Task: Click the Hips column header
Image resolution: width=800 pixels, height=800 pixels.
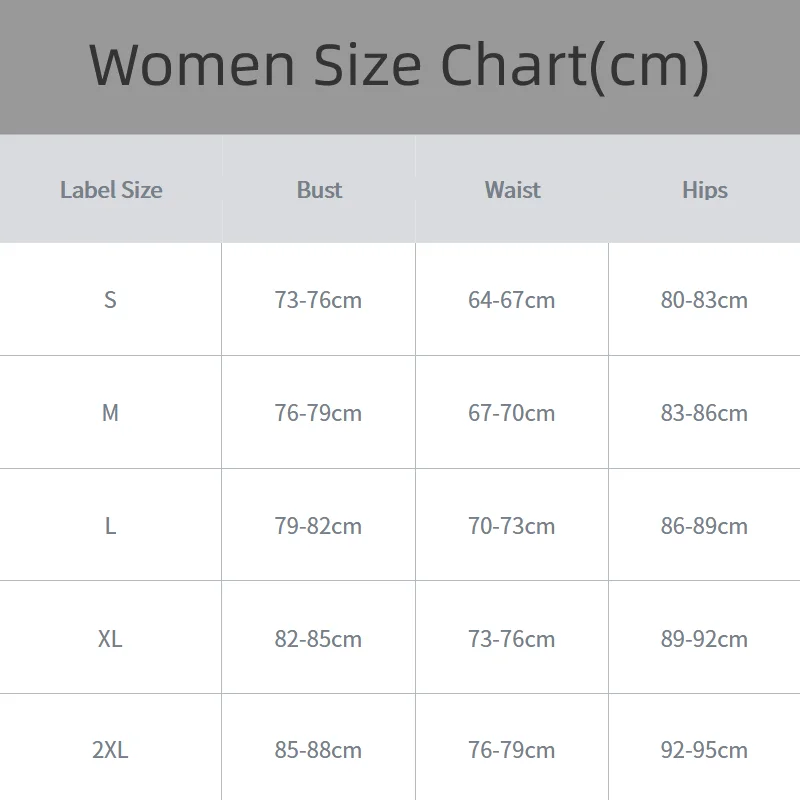Action: pyautogui.click(x=705, y=190)
